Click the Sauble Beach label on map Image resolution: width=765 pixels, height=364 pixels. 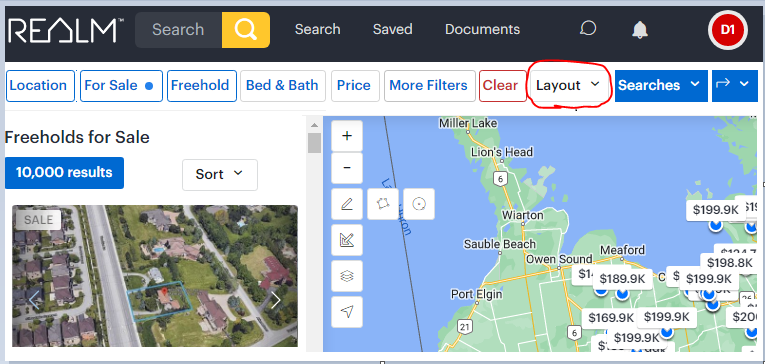click(500, 244)
